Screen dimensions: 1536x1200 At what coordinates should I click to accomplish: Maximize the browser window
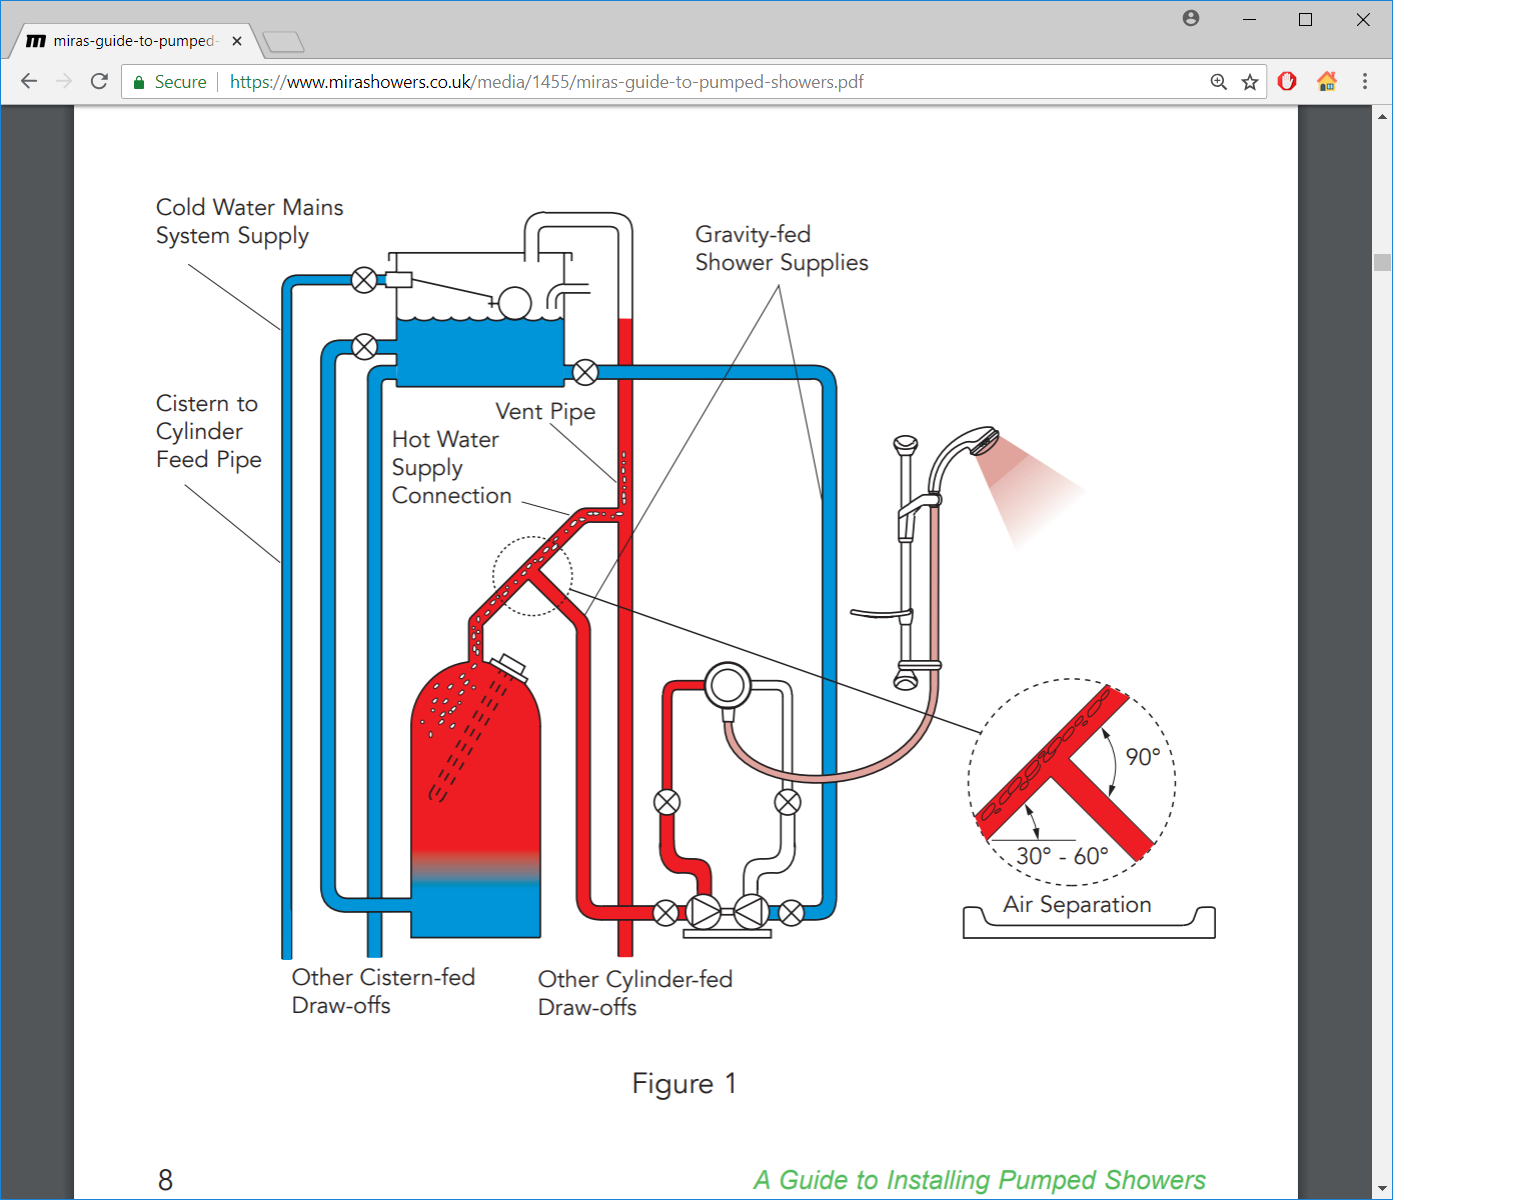(1305, 20)
